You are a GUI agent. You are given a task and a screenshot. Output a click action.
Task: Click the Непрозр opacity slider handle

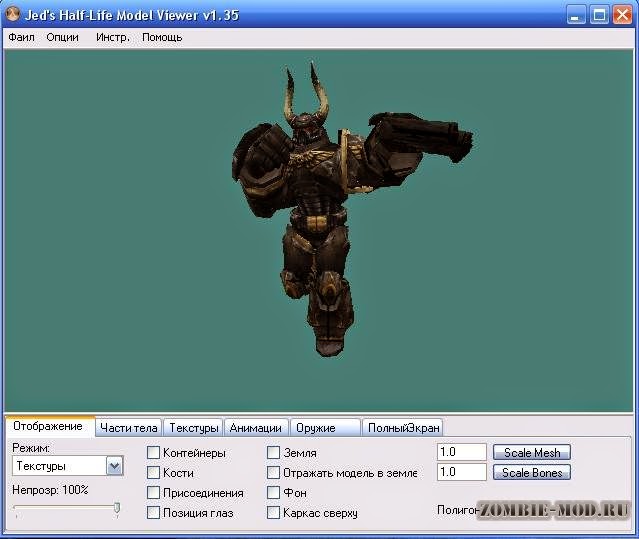click(x=117, y=508)
